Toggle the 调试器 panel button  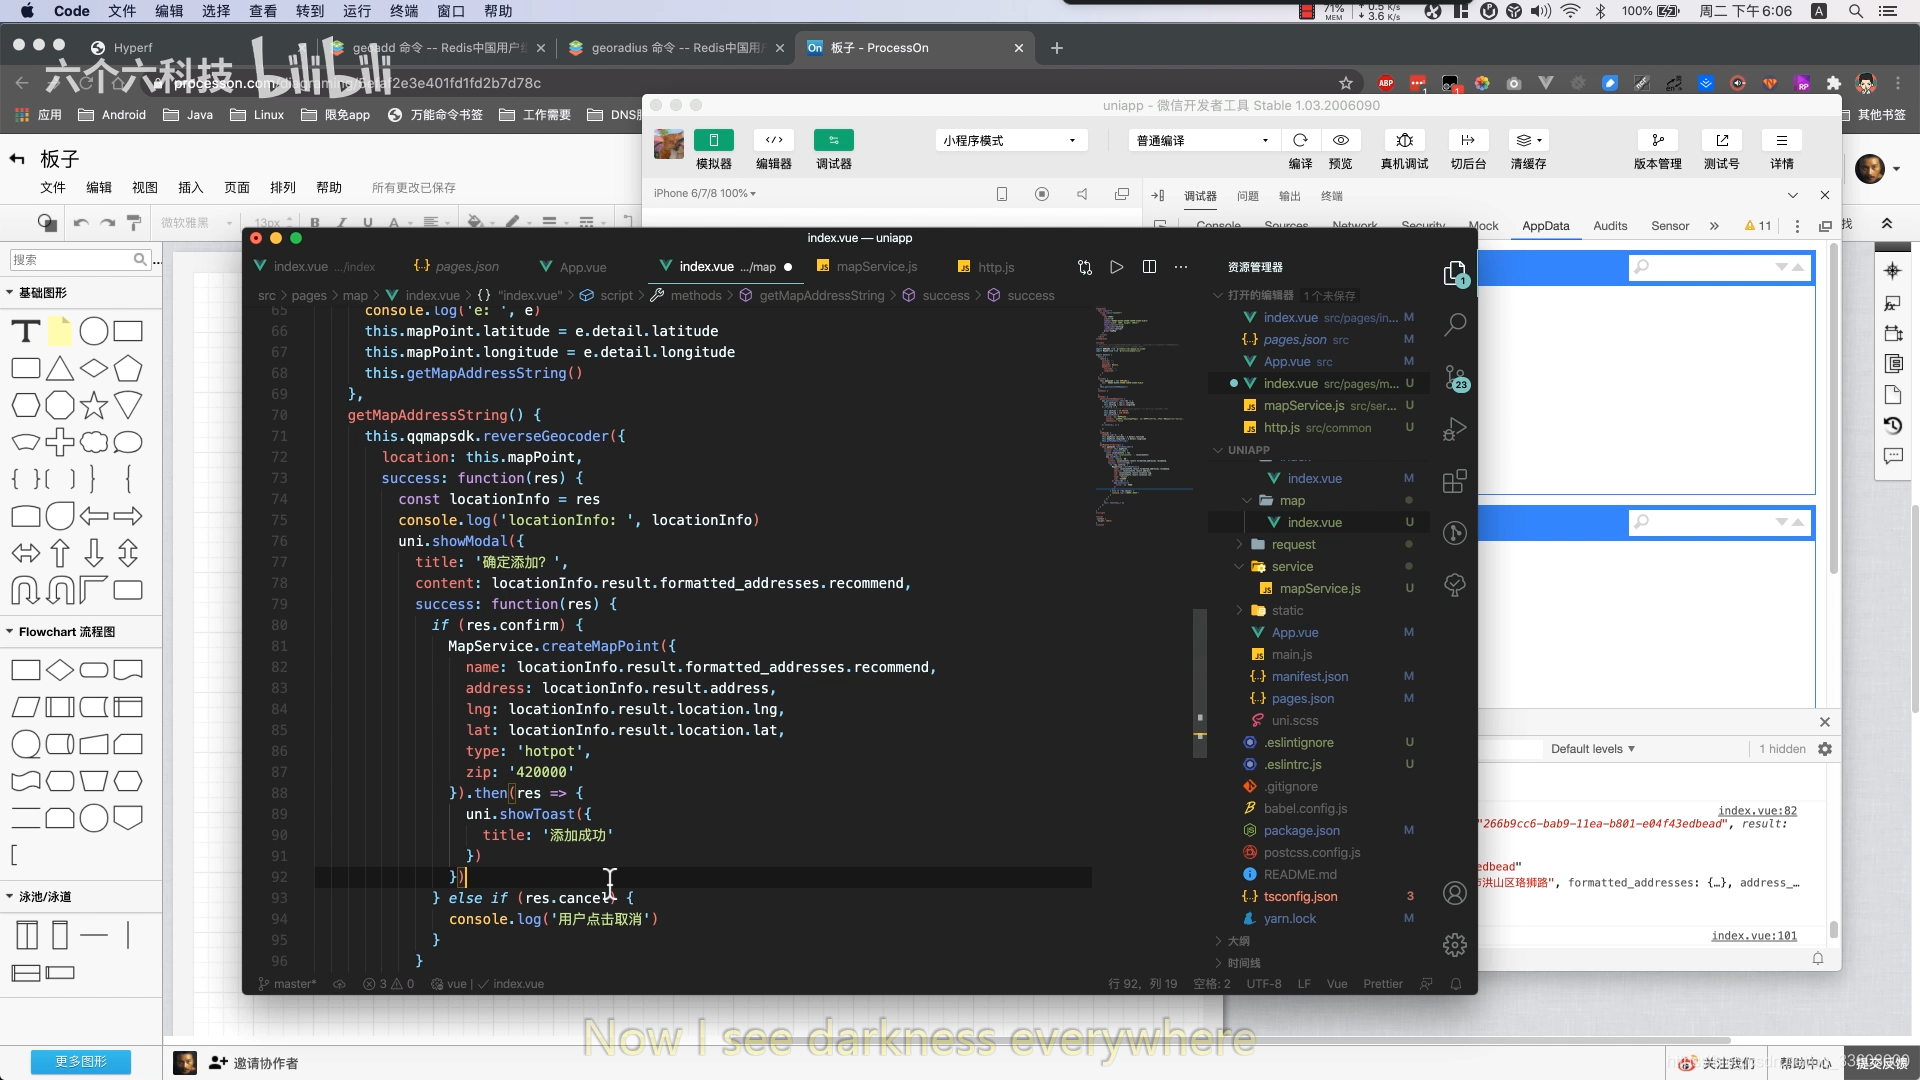(833, 141)
